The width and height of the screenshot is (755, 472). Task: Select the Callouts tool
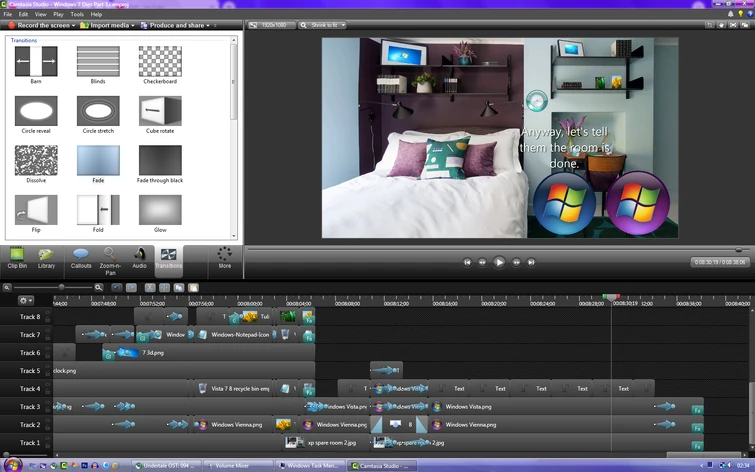coord(81,258)
